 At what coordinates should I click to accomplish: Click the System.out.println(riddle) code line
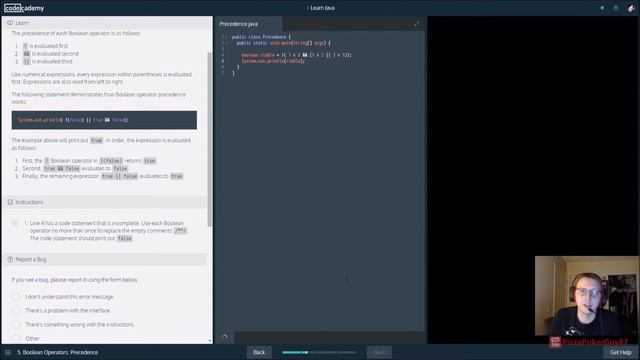tap(273, 61)
